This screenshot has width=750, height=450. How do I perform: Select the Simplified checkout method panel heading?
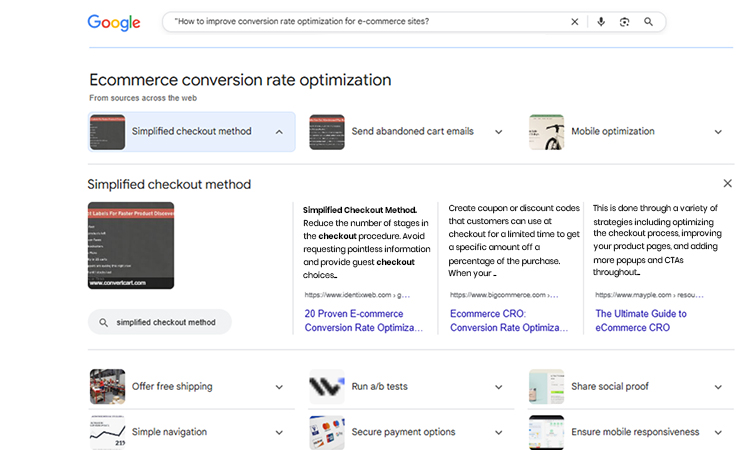click(169, 185)
